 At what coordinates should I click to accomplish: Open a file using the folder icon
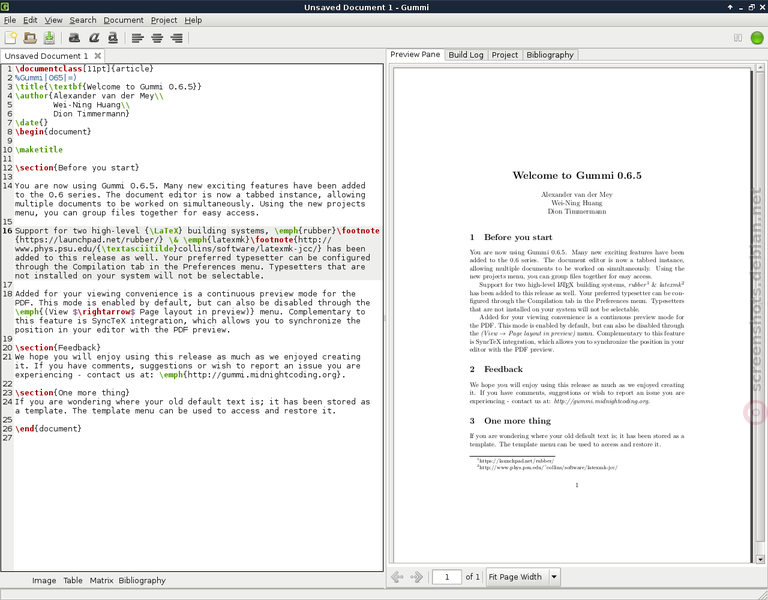(30, 38)
